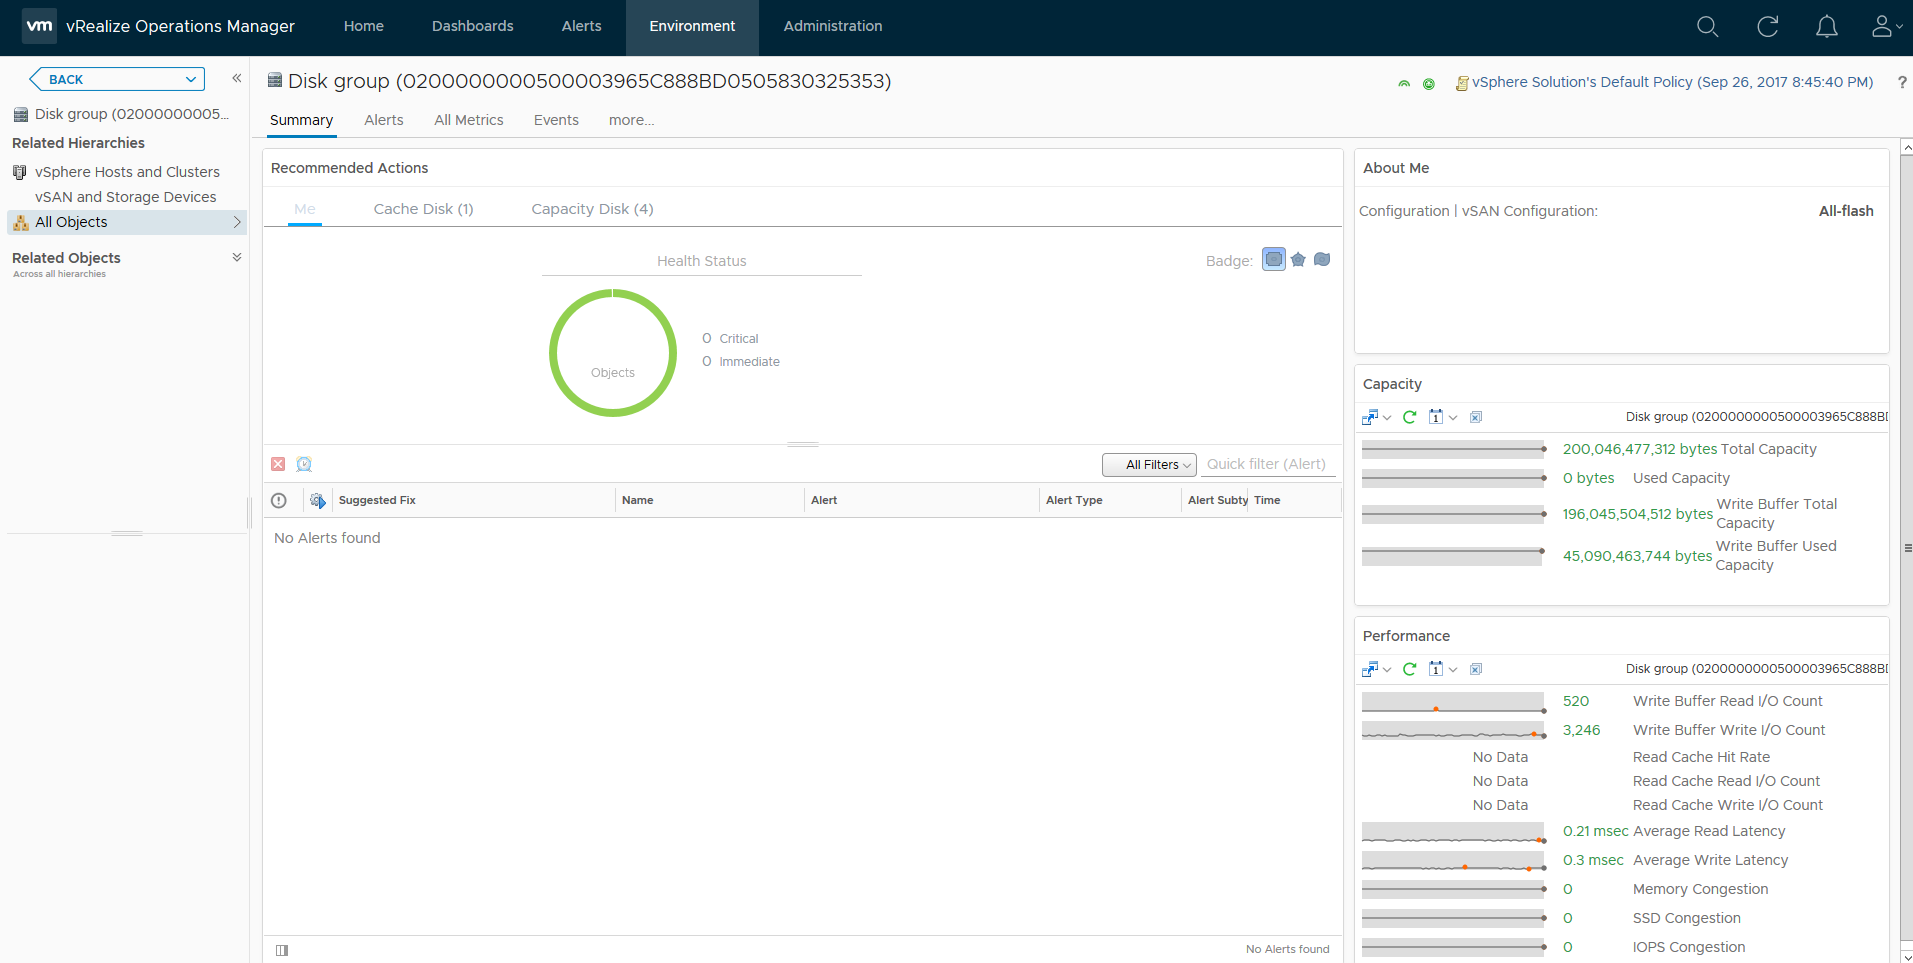Click the green efficiency circle badge icon
Viewport: 1913px width, 963px height.
tap(1429, 84)
